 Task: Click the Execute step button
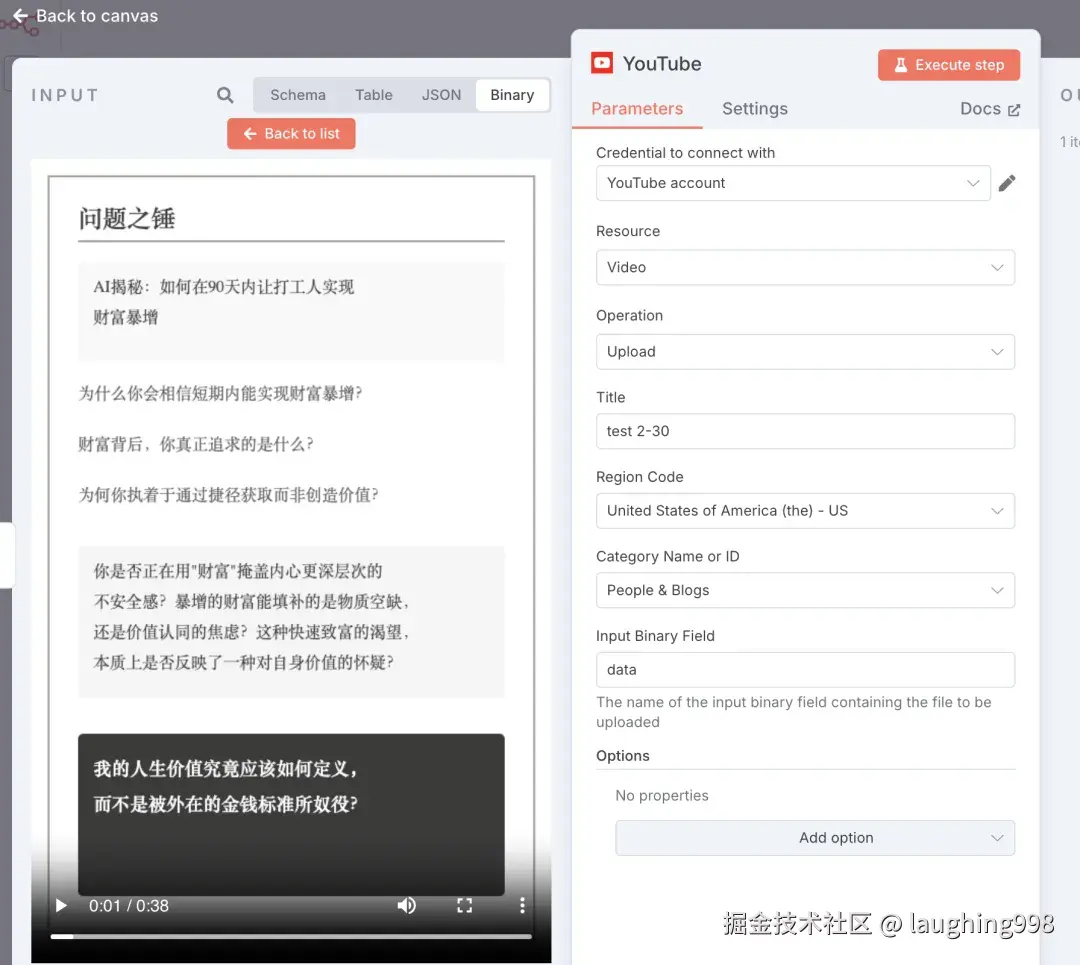point(948,64)
